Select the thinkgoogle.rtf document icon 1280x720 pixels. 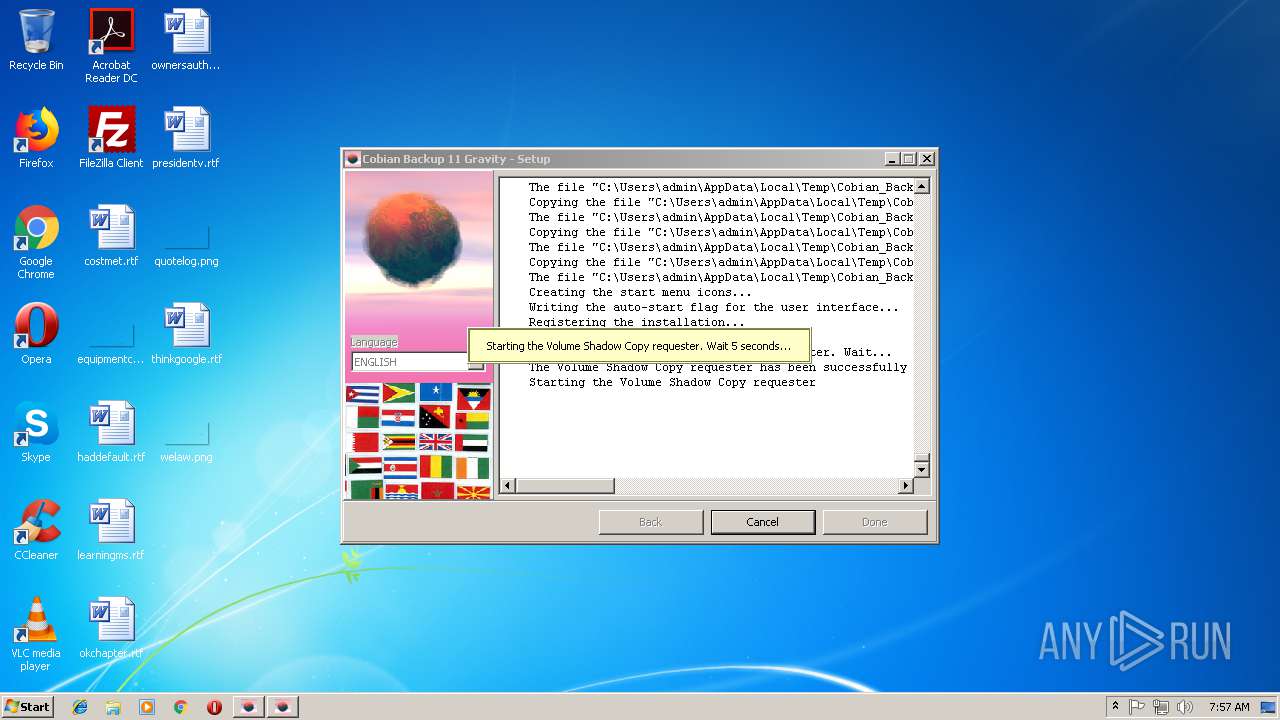tap(186, 334)
